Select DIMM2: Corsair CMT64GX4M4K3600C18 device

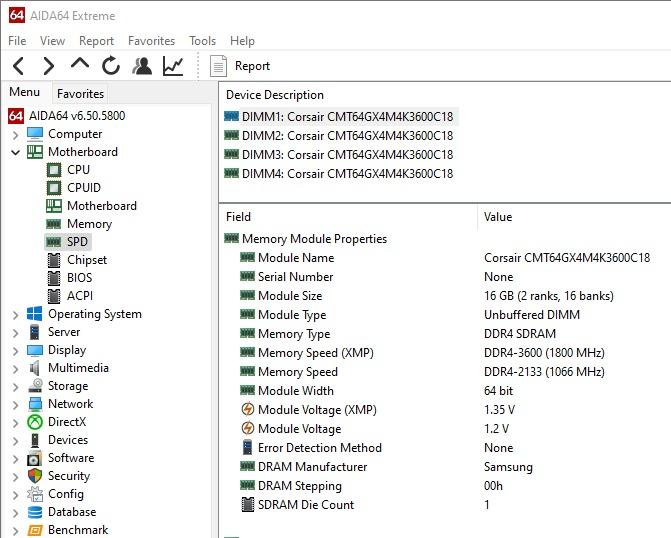click(338, 136)
